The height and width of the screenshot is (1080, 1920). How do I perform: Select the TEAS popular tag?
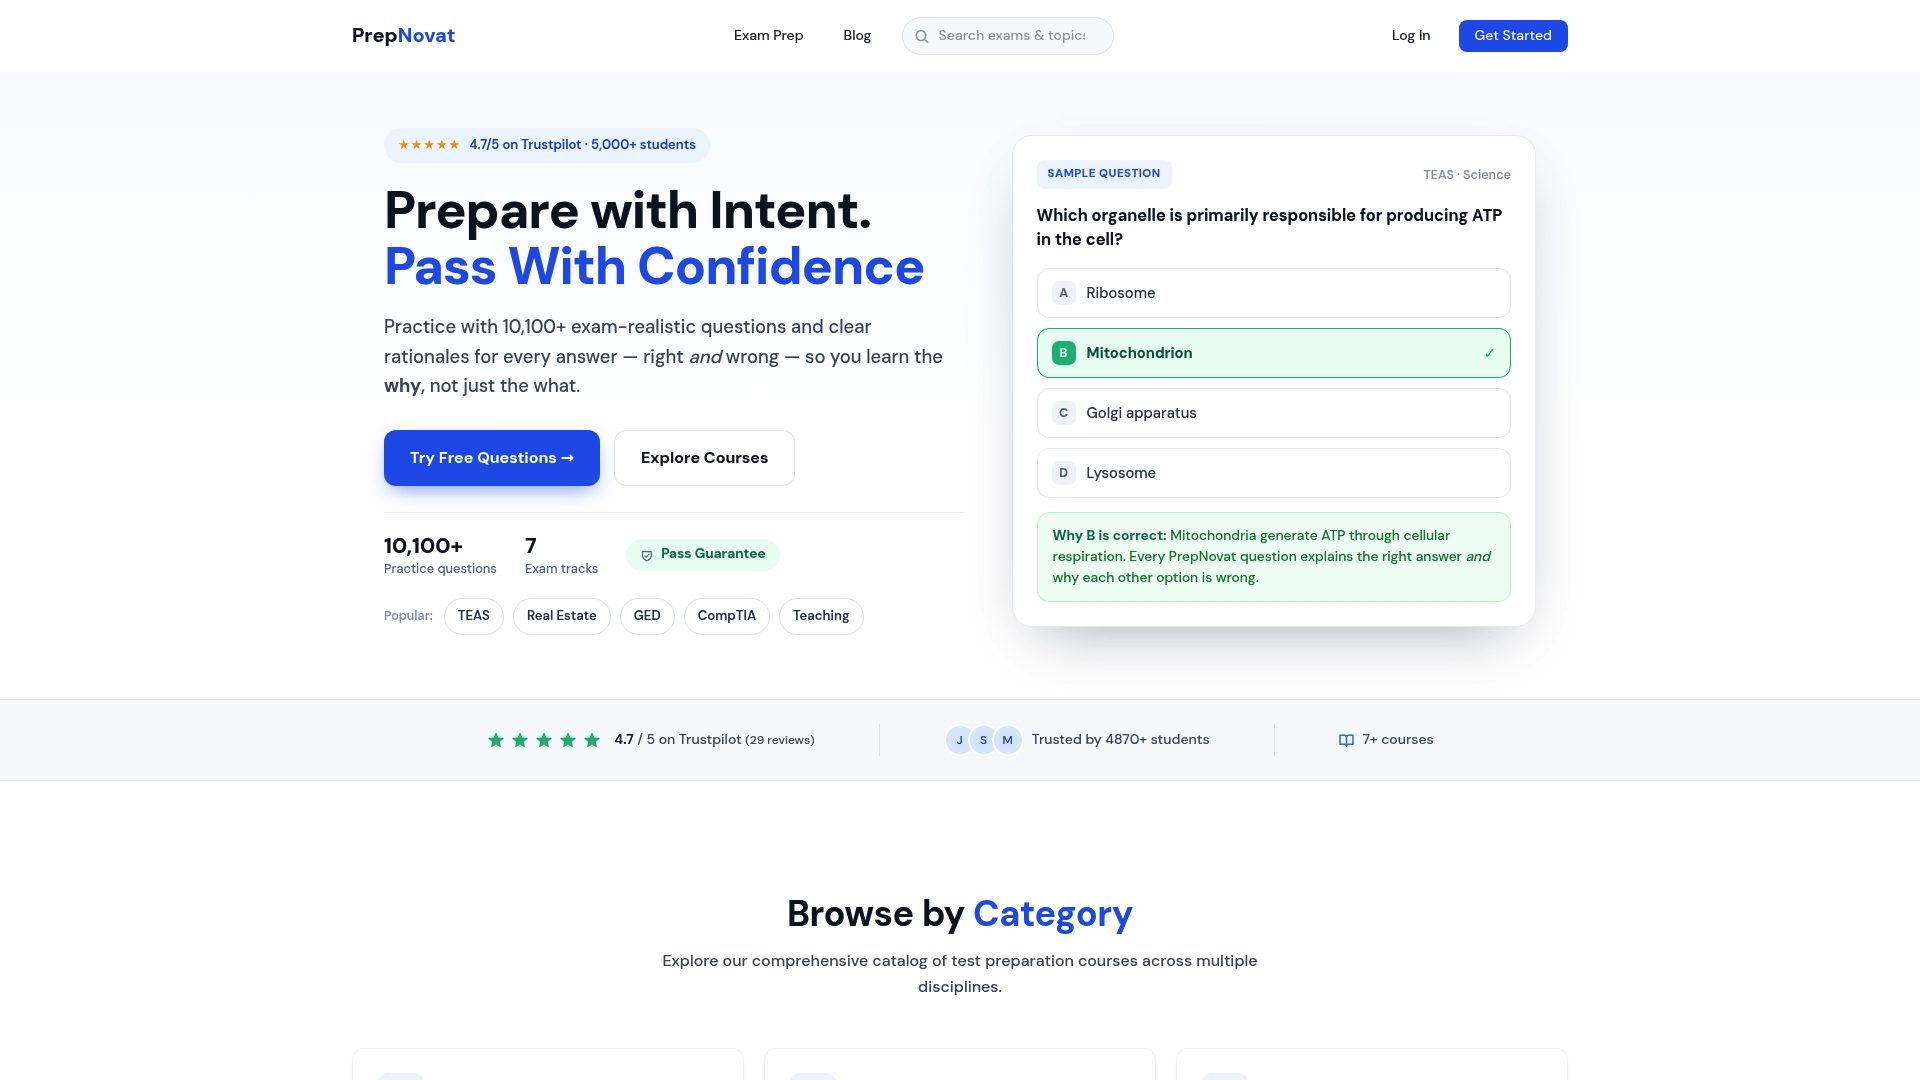pyautogui.click(x=474, y=616)
